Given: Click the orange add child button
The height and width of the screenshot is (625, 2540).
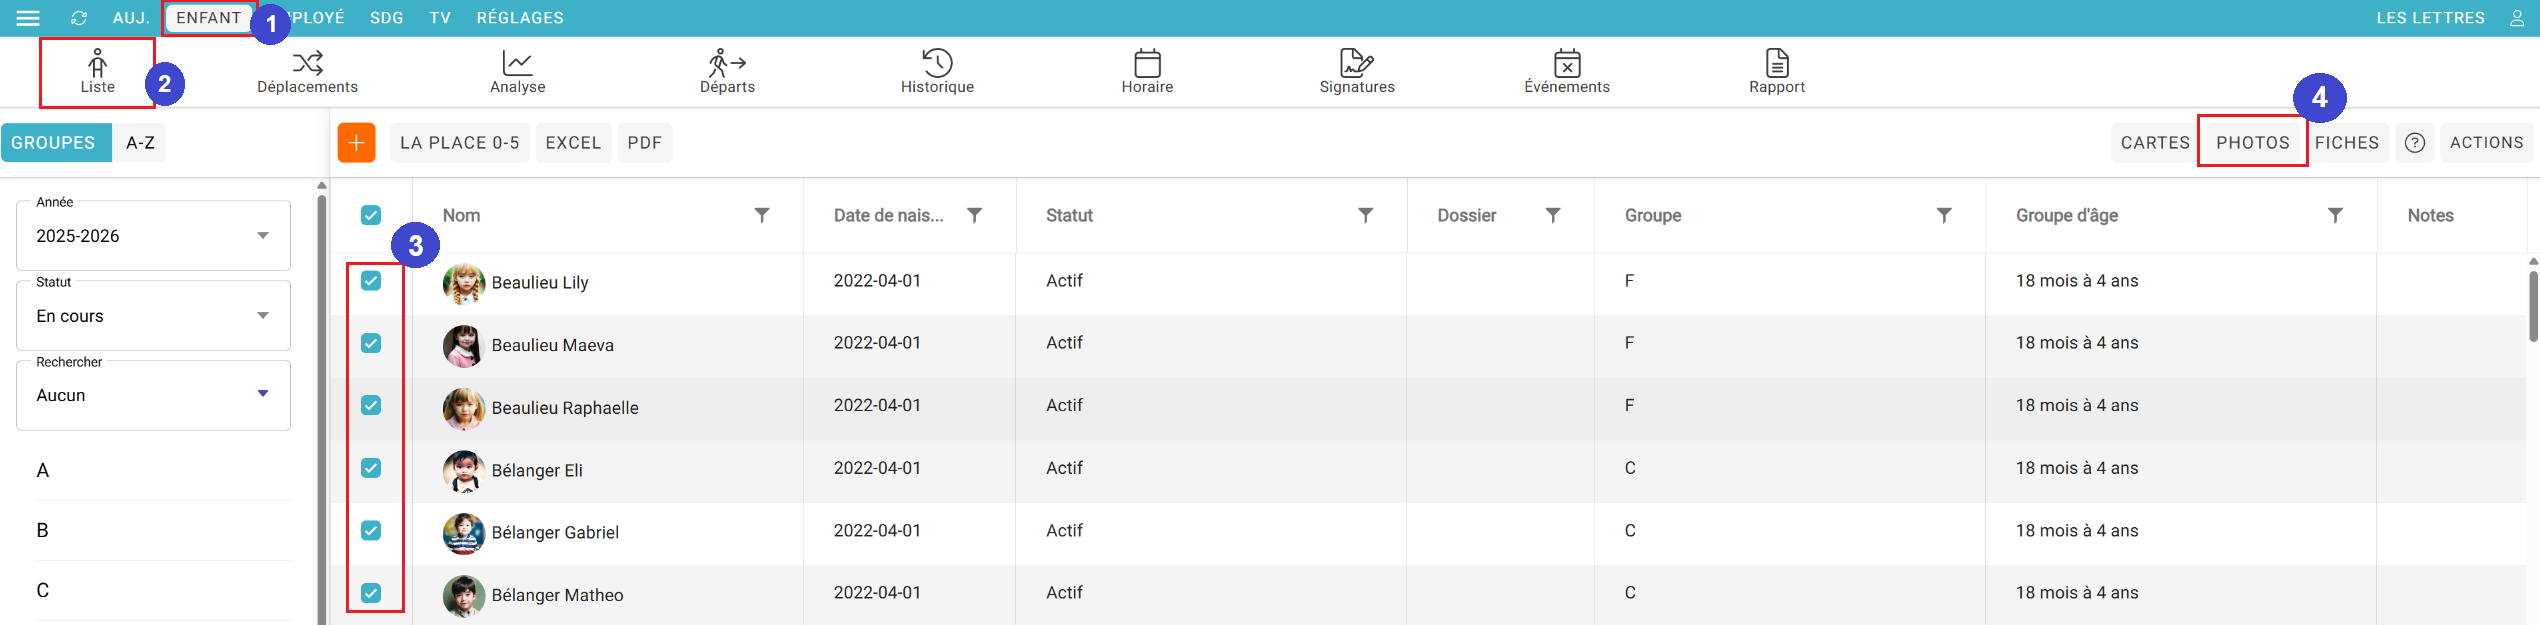Looking at the screenshot, I should point(356,143).
